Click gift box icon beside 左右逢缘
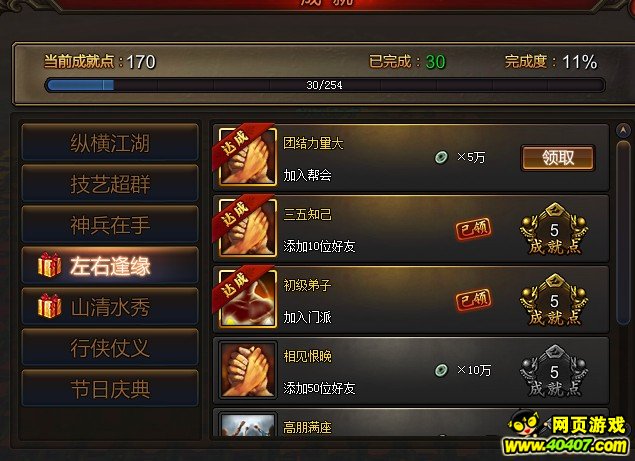 tap(49, 265)
